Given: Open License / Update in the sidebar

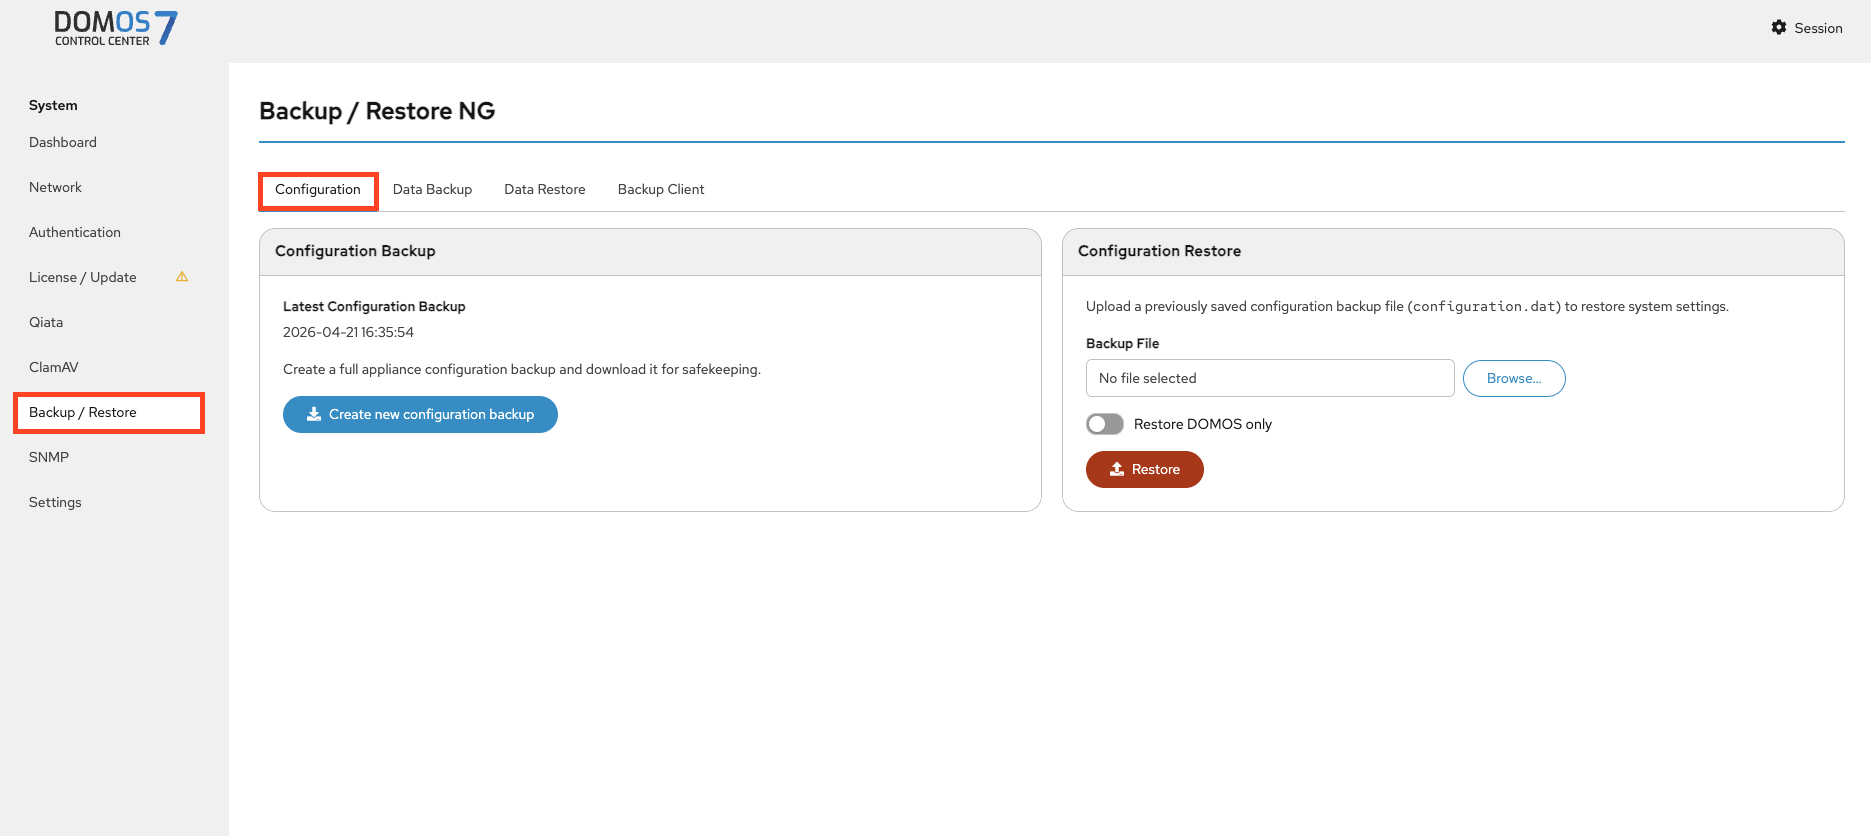Looking at the screenshot, I should tap(83, 278).
